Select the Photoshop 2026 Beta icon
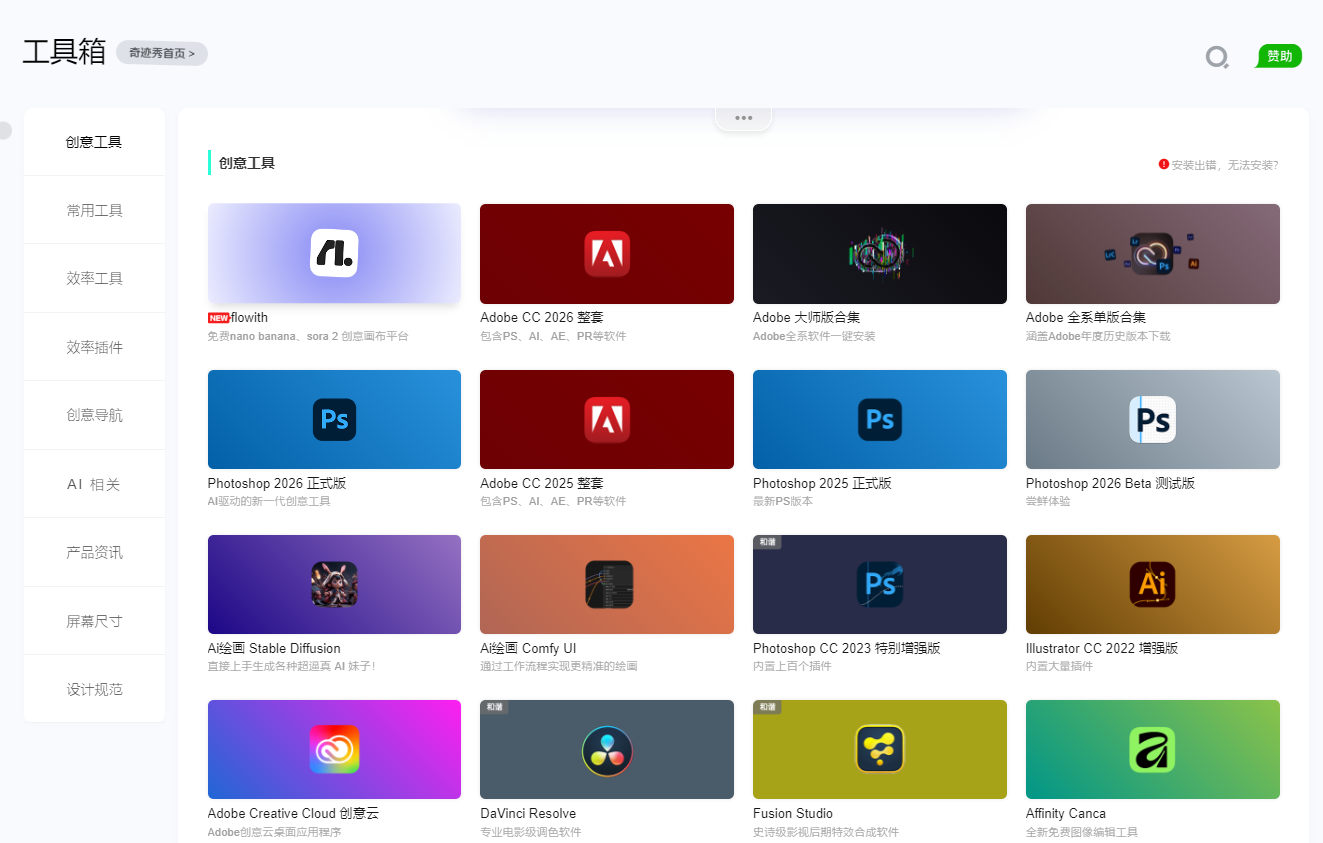The width and height of the screenshot is (1323, 843). click(x=1152, y=419)
